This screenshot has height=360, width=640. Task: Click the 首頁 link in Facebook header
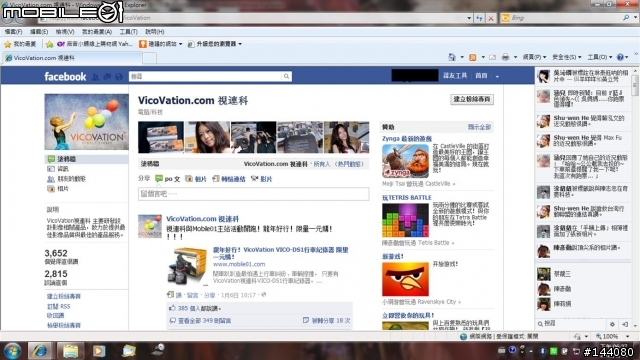(x=481, y=76)
